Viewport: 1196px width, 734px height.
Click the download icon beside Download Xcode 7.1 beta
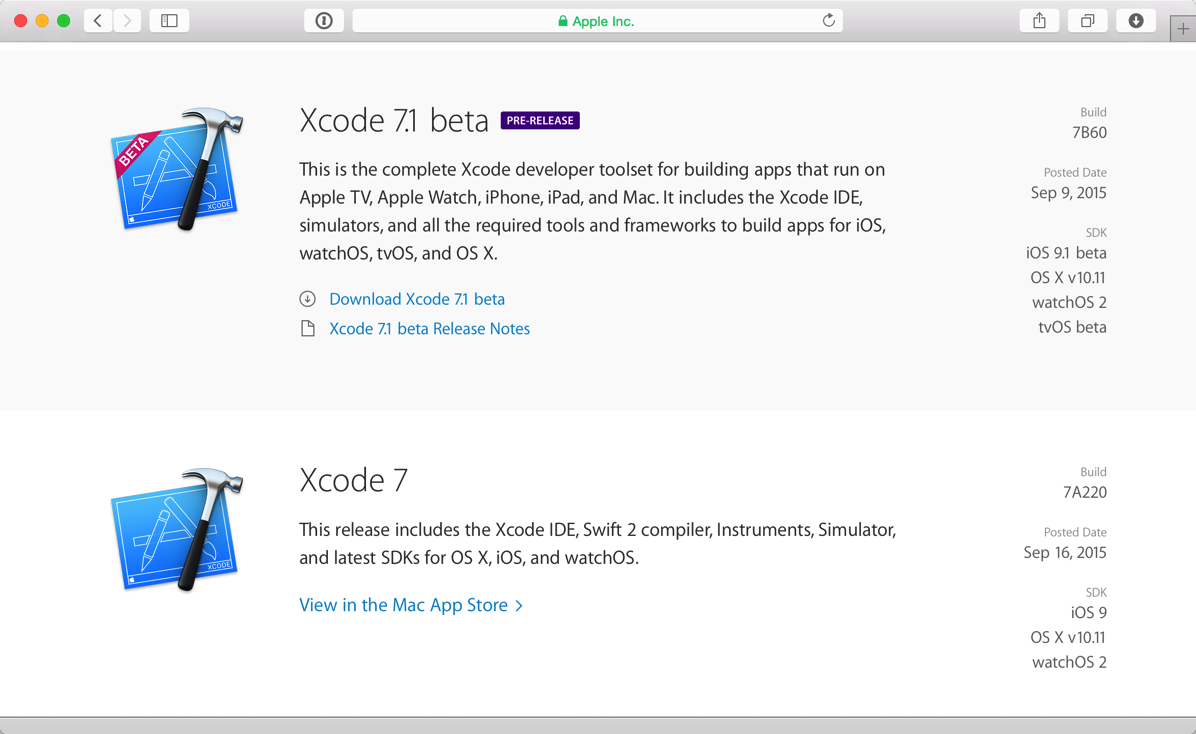pos(308,298)
